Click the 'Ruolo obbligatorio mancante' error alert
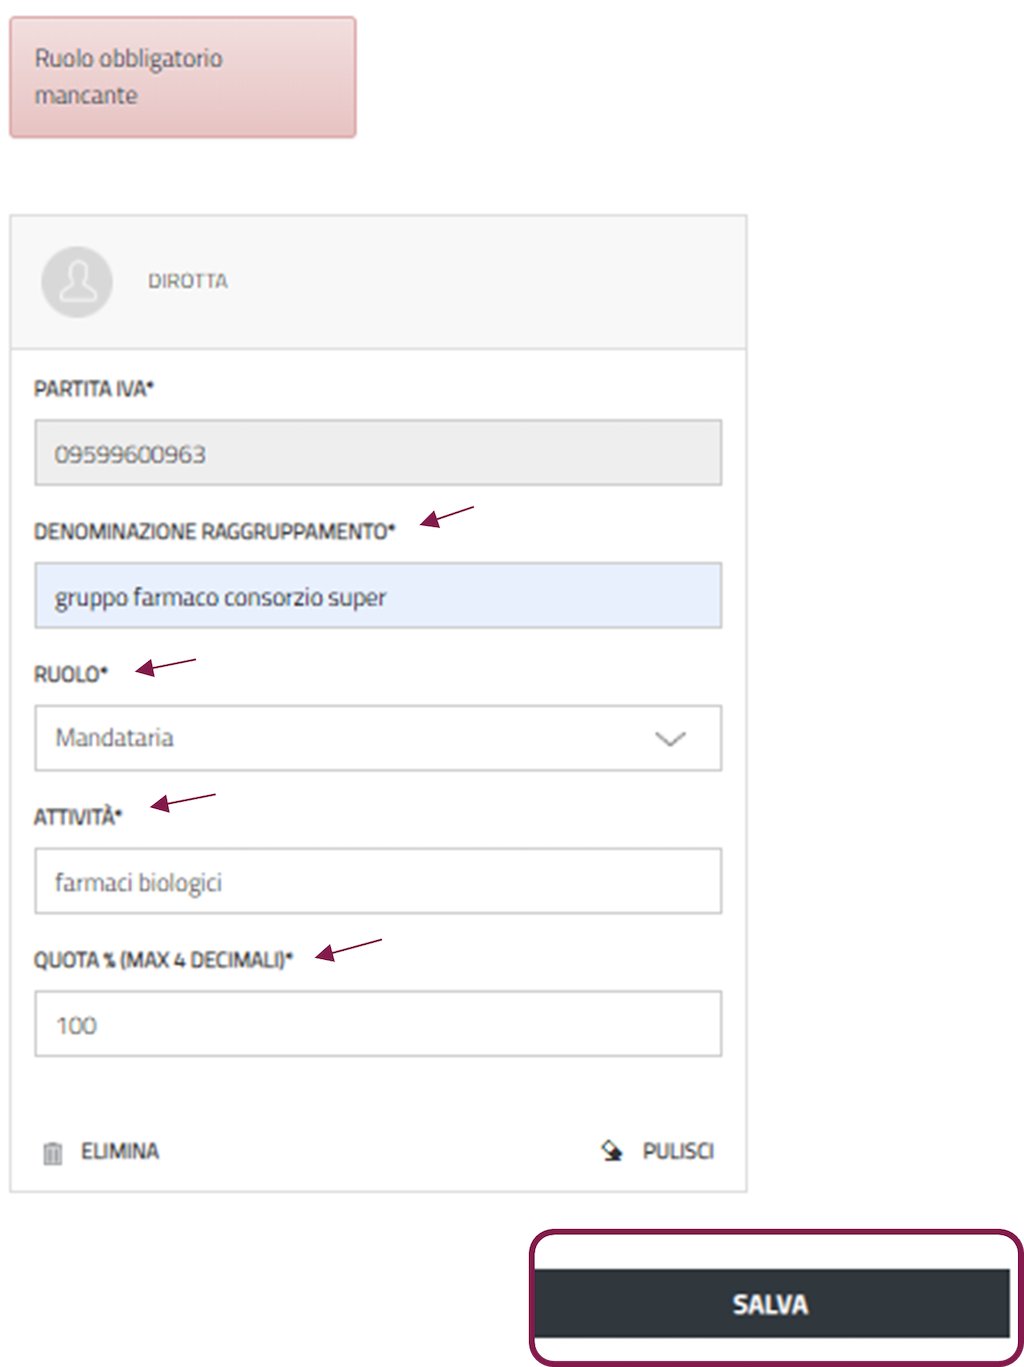The height and width of the screenshot is (1367, 1024). (x=183, y=77)
